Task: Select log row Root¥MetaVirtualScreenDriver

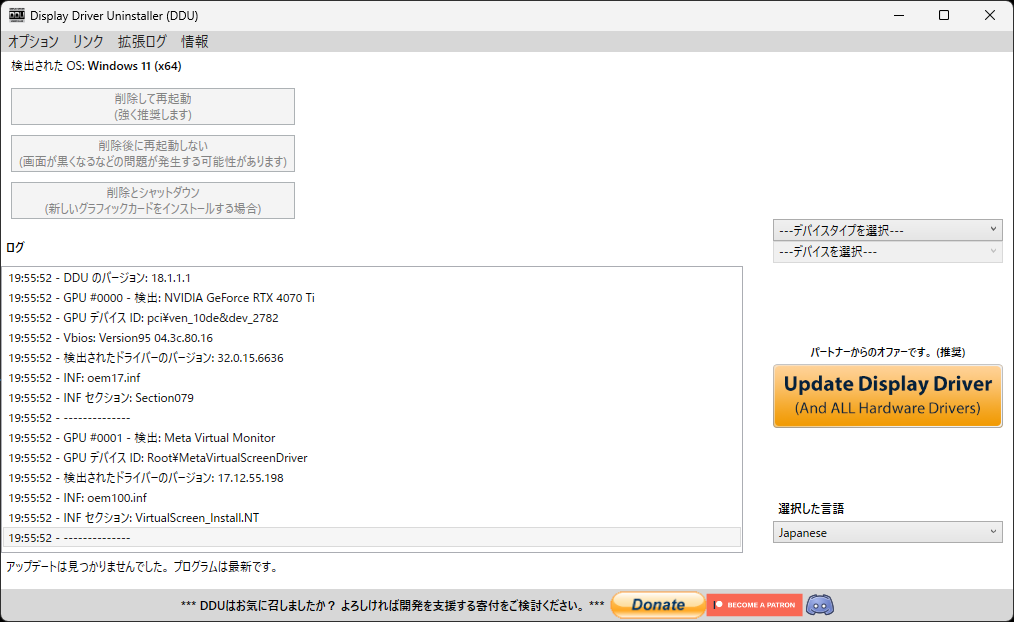Action: click(x=372, y=458)
